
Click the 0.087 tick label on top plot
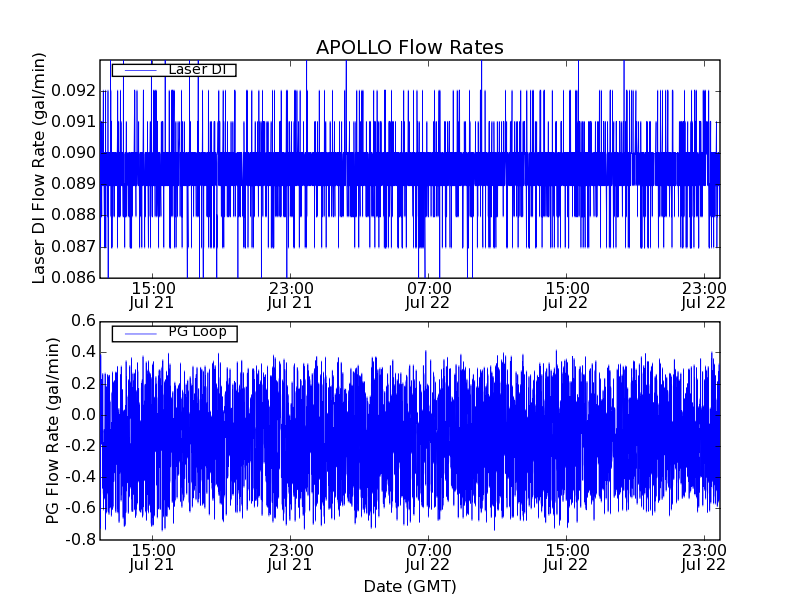[73, 246]
